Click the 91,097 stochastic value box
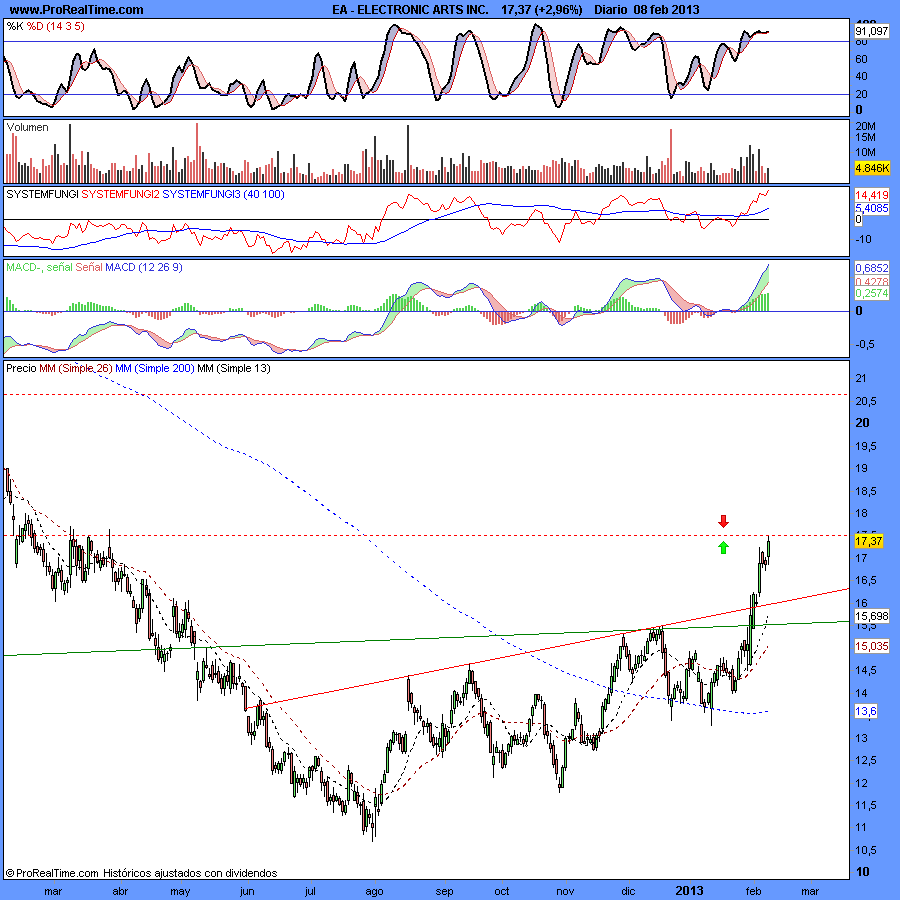The image size is (900, 900). pyautogui.click(x=871, y=32)
